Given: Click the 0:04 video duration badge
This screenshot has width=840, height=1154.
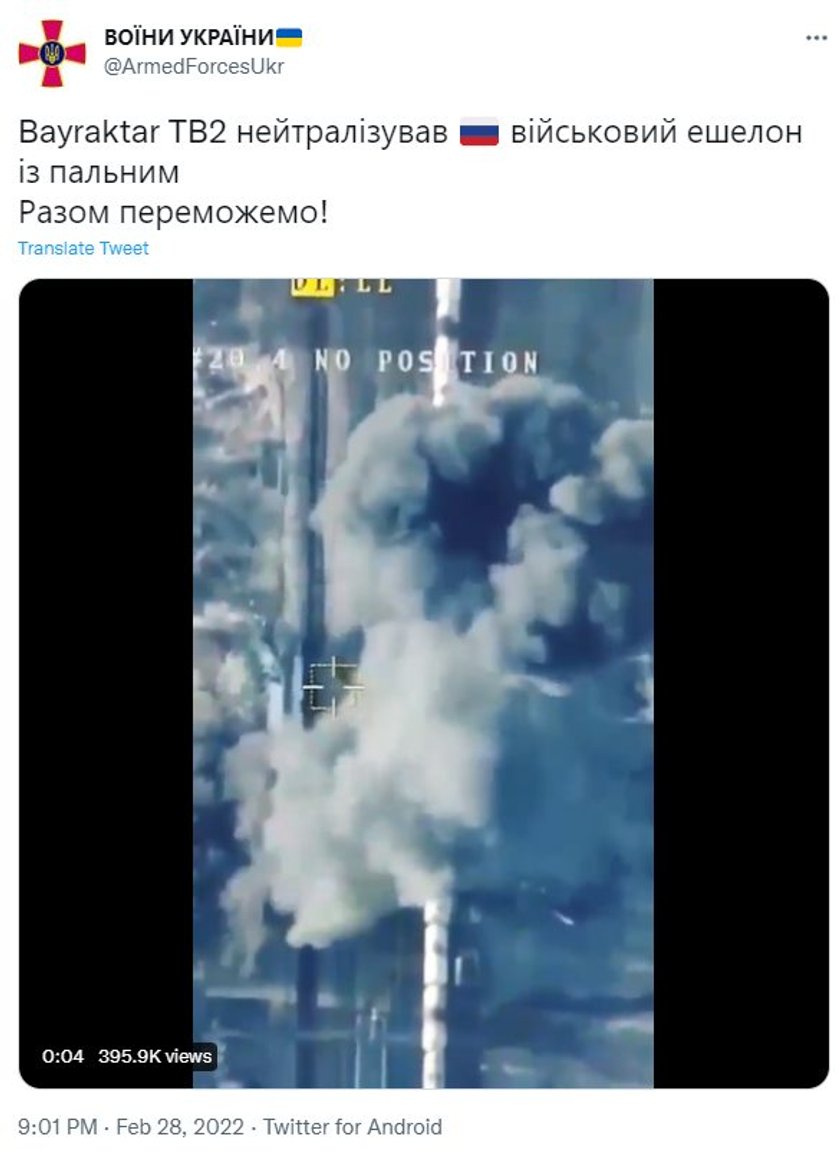Looking at the screenshot, I should tap(63, 1056).
